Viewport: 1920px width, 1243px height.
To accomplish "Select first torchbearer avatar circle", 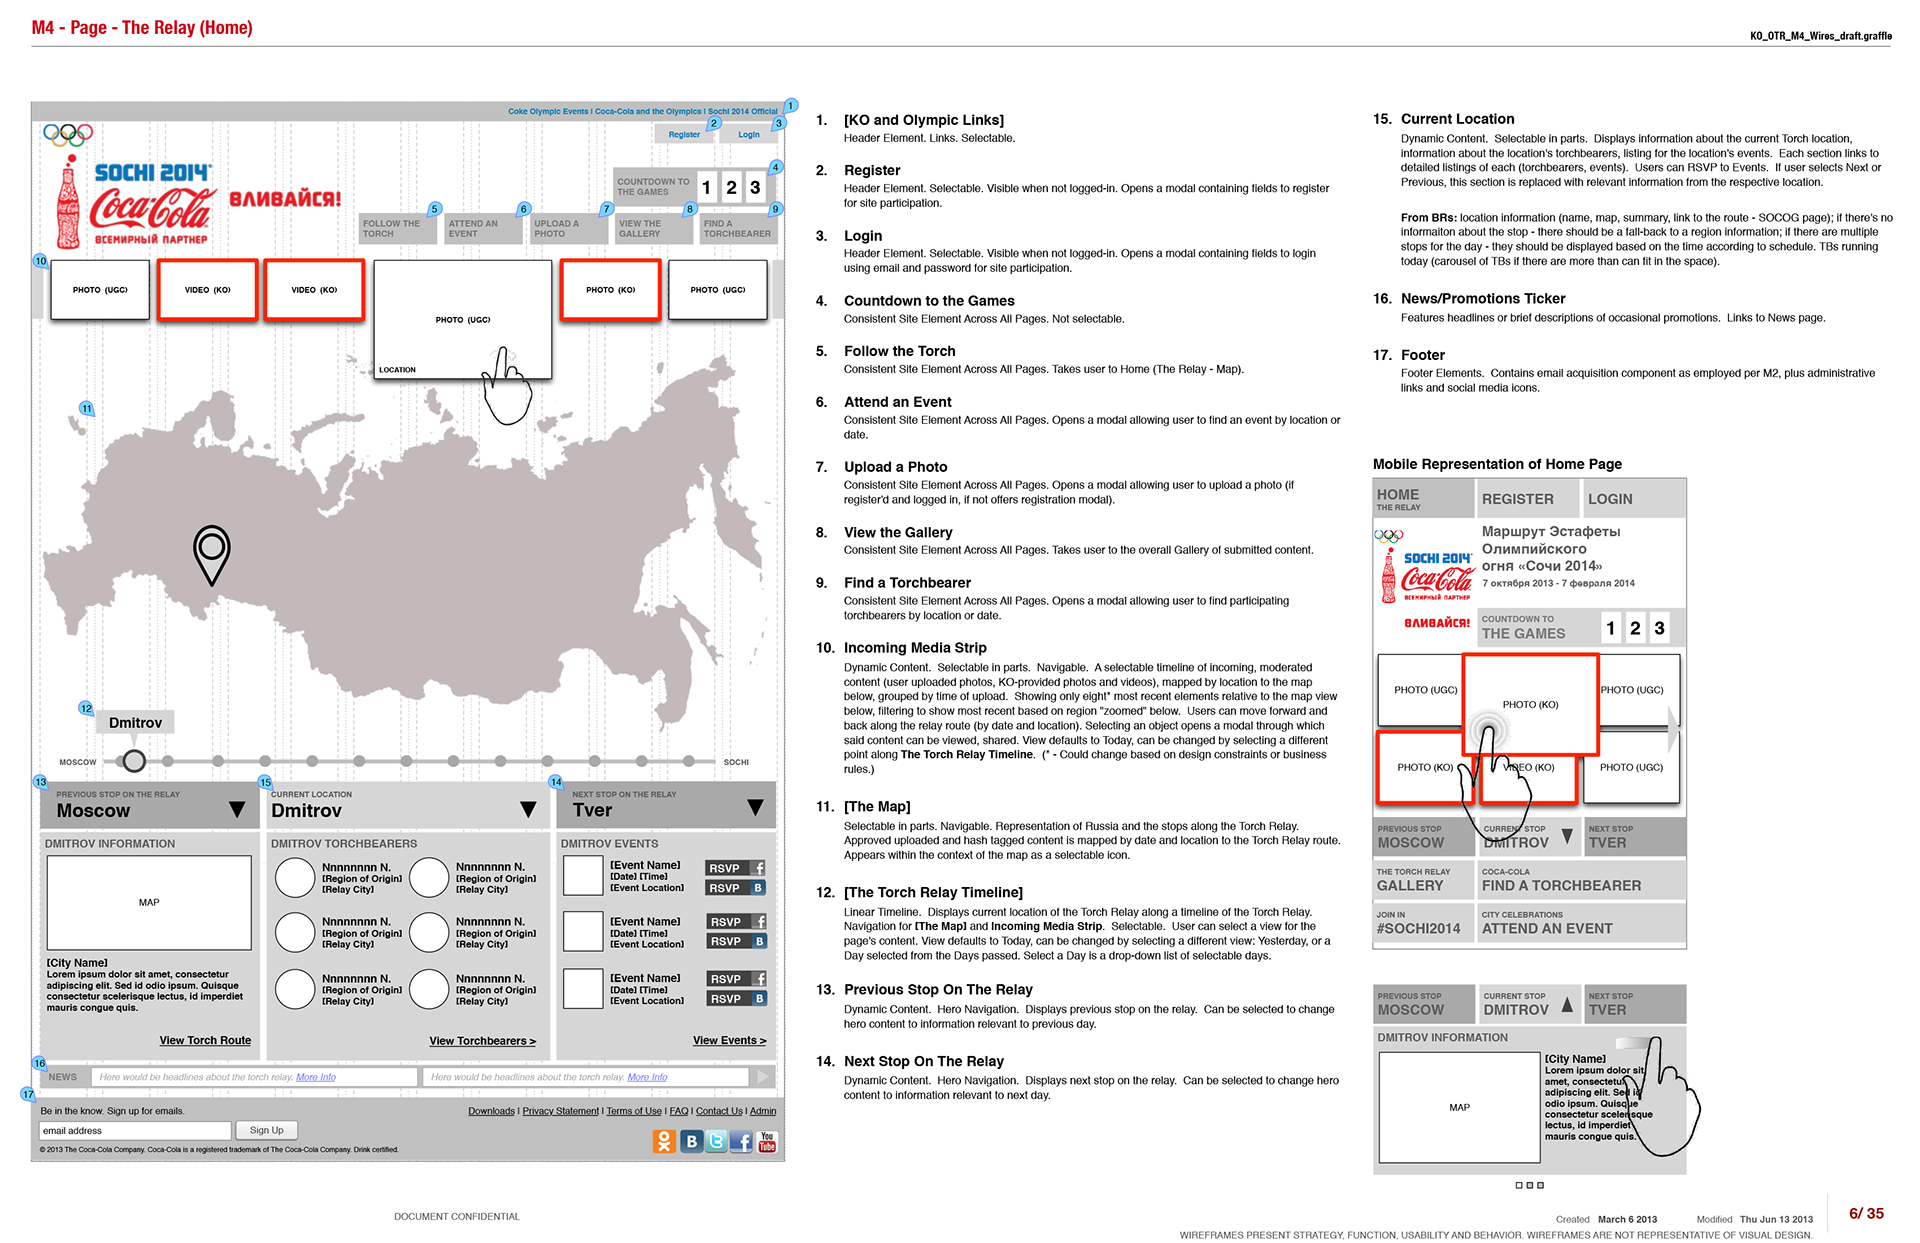I will [x=295, y=878].
